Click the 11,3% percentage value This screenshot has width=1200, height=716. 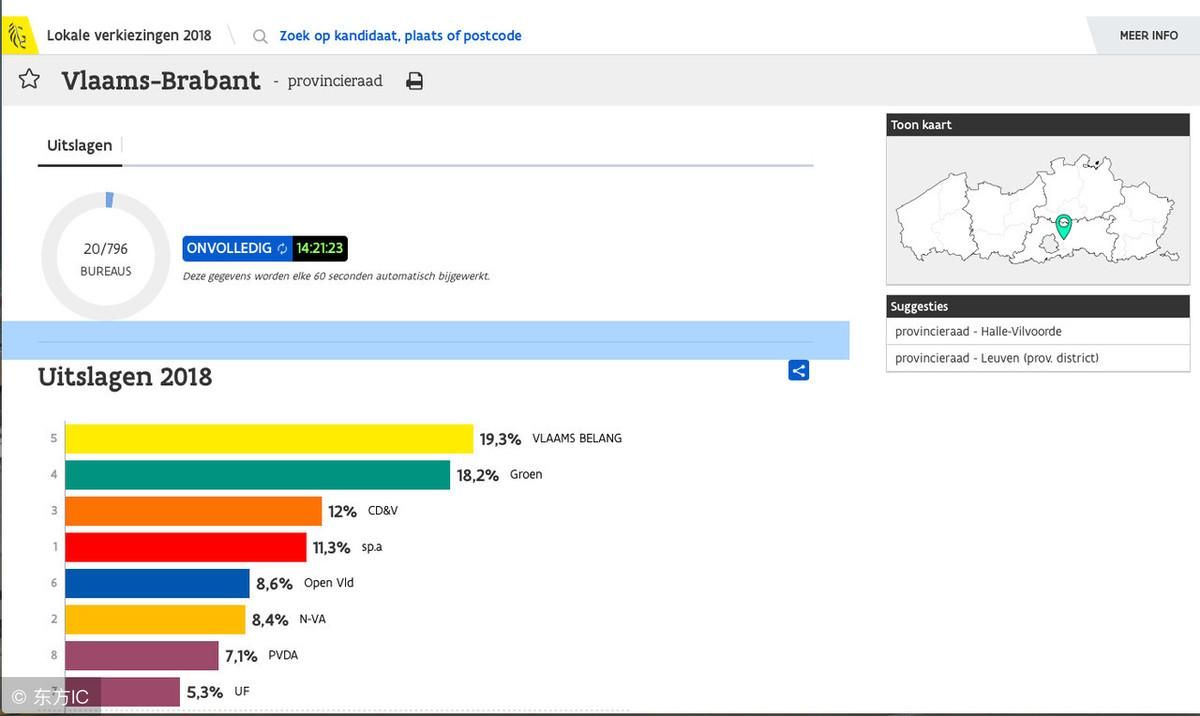[332, 547]
